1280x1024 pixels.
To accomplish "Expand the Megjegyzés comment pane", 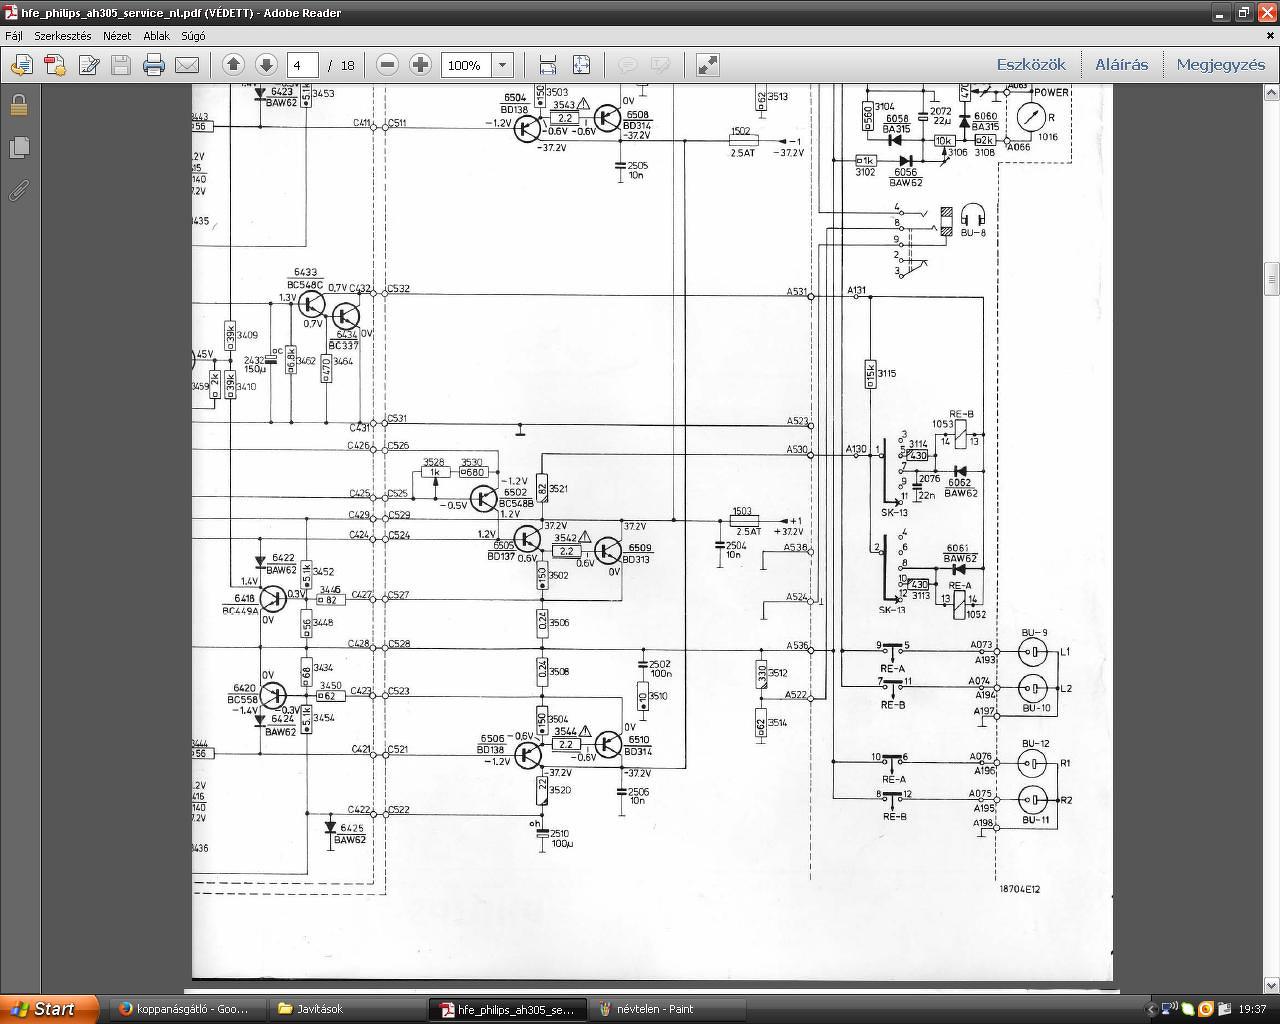I will click(x=1220, y=65).
